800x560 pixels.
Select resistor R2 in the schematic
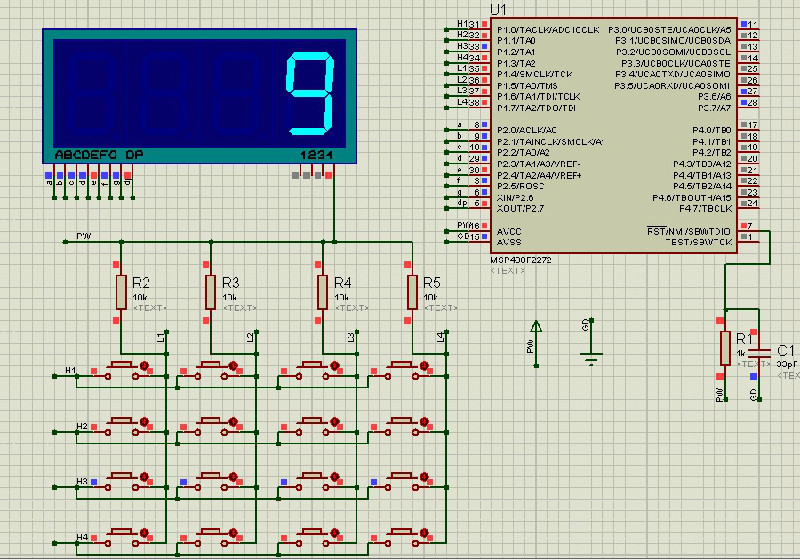tap(121, 292)
